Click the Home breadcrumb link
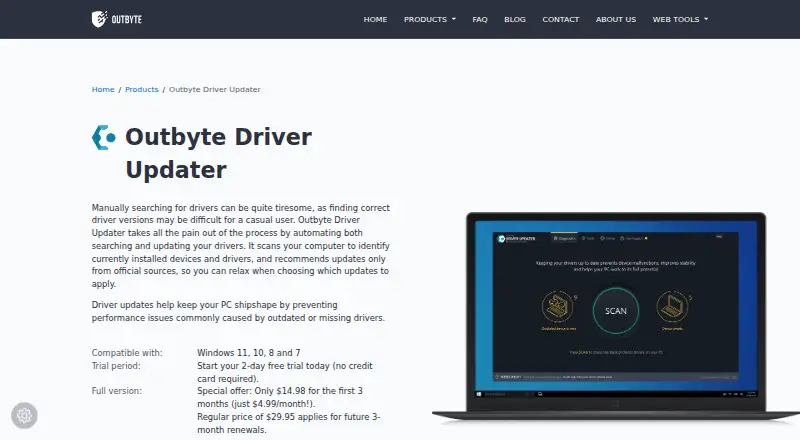The height and width of the screenshot is (440, 800). point(103,89)
